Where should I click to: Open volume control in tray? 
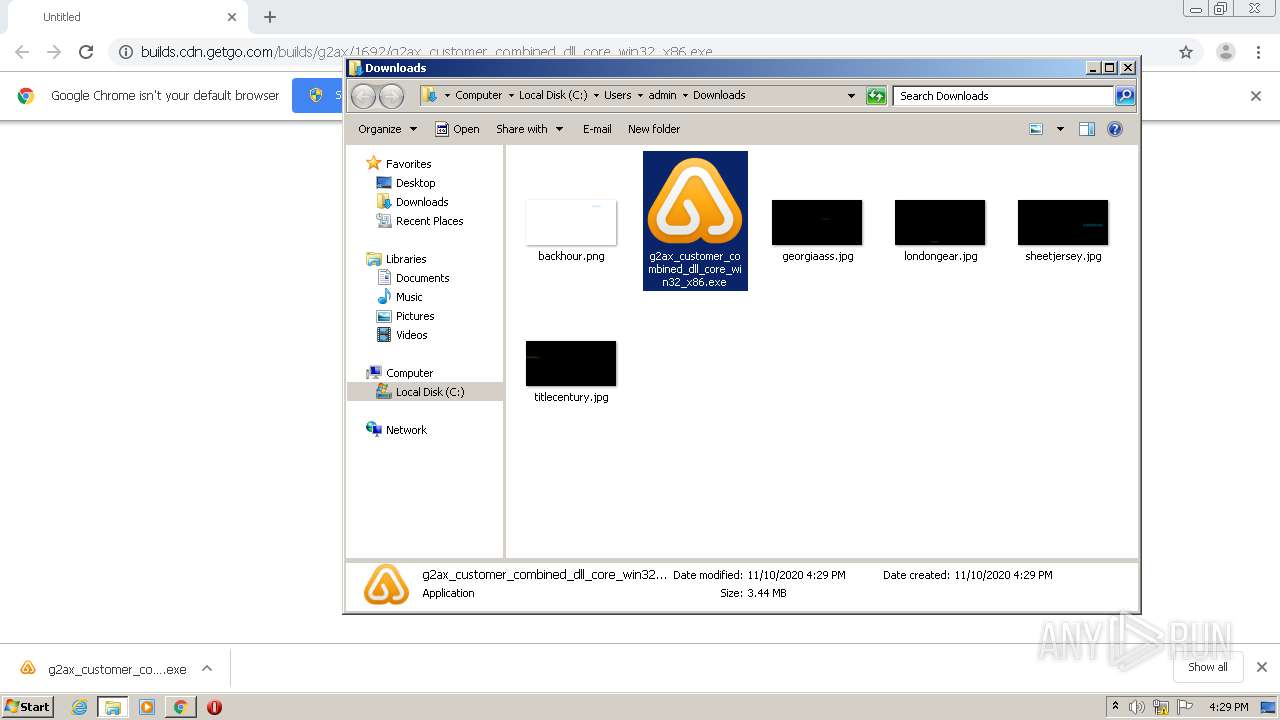(1137, 707)
